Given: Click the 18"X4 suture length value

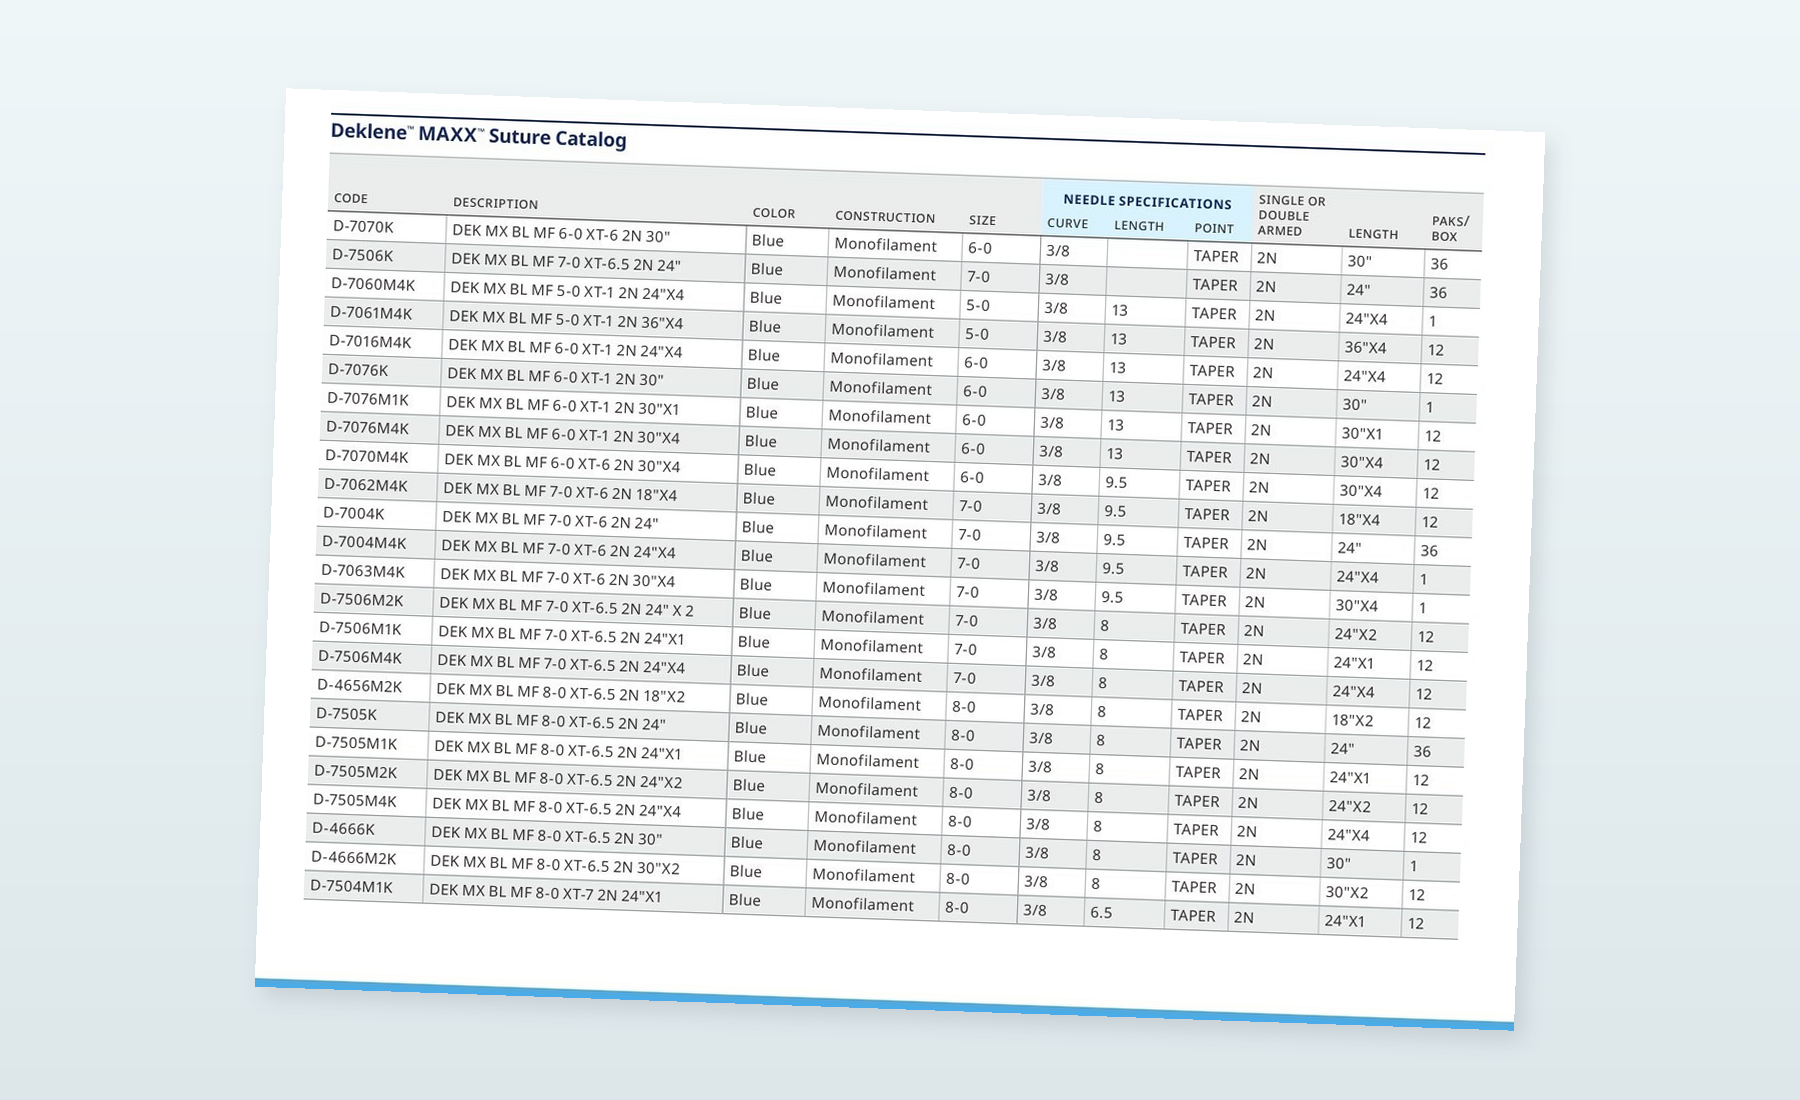Looking at the screenshot, I should point(1359,520).
